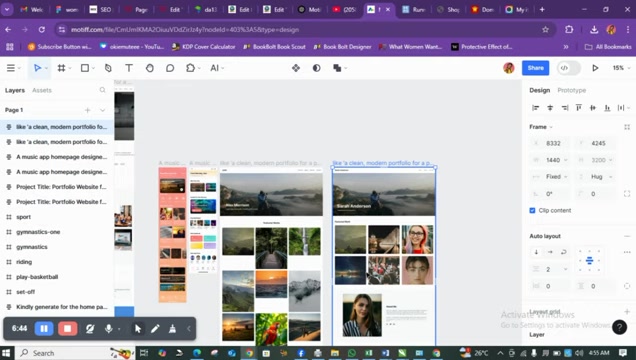Select the riding layer

57,262
